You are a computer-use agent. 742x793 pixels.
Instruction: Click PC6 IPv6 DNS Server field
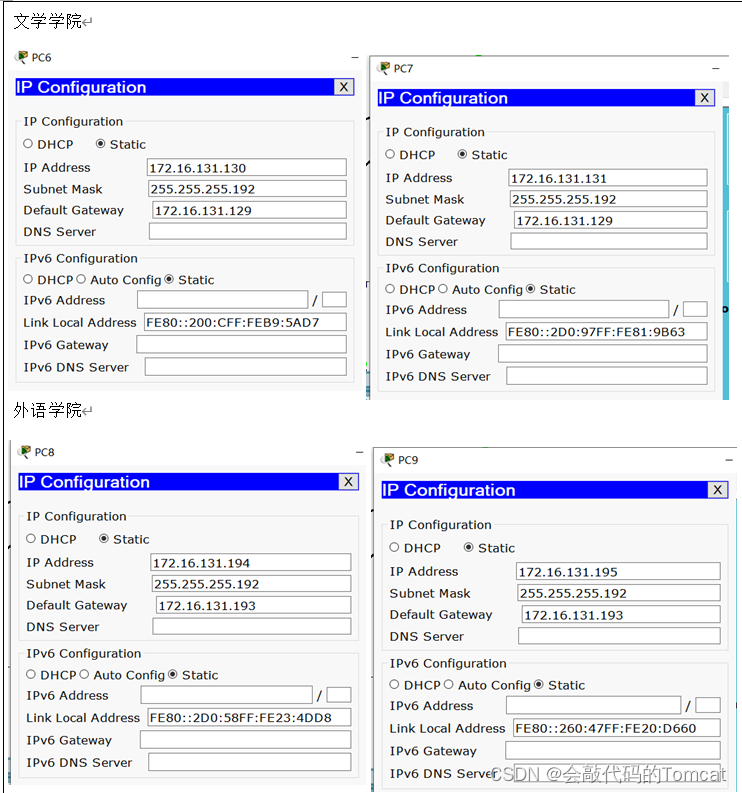pos(246,367)
